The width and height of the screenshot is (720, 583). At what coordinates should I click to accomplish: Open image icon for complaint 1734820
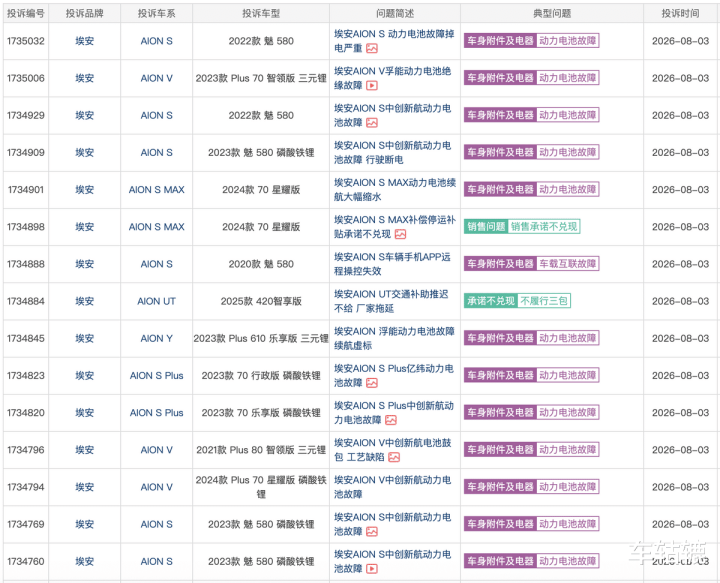(391, 420)
